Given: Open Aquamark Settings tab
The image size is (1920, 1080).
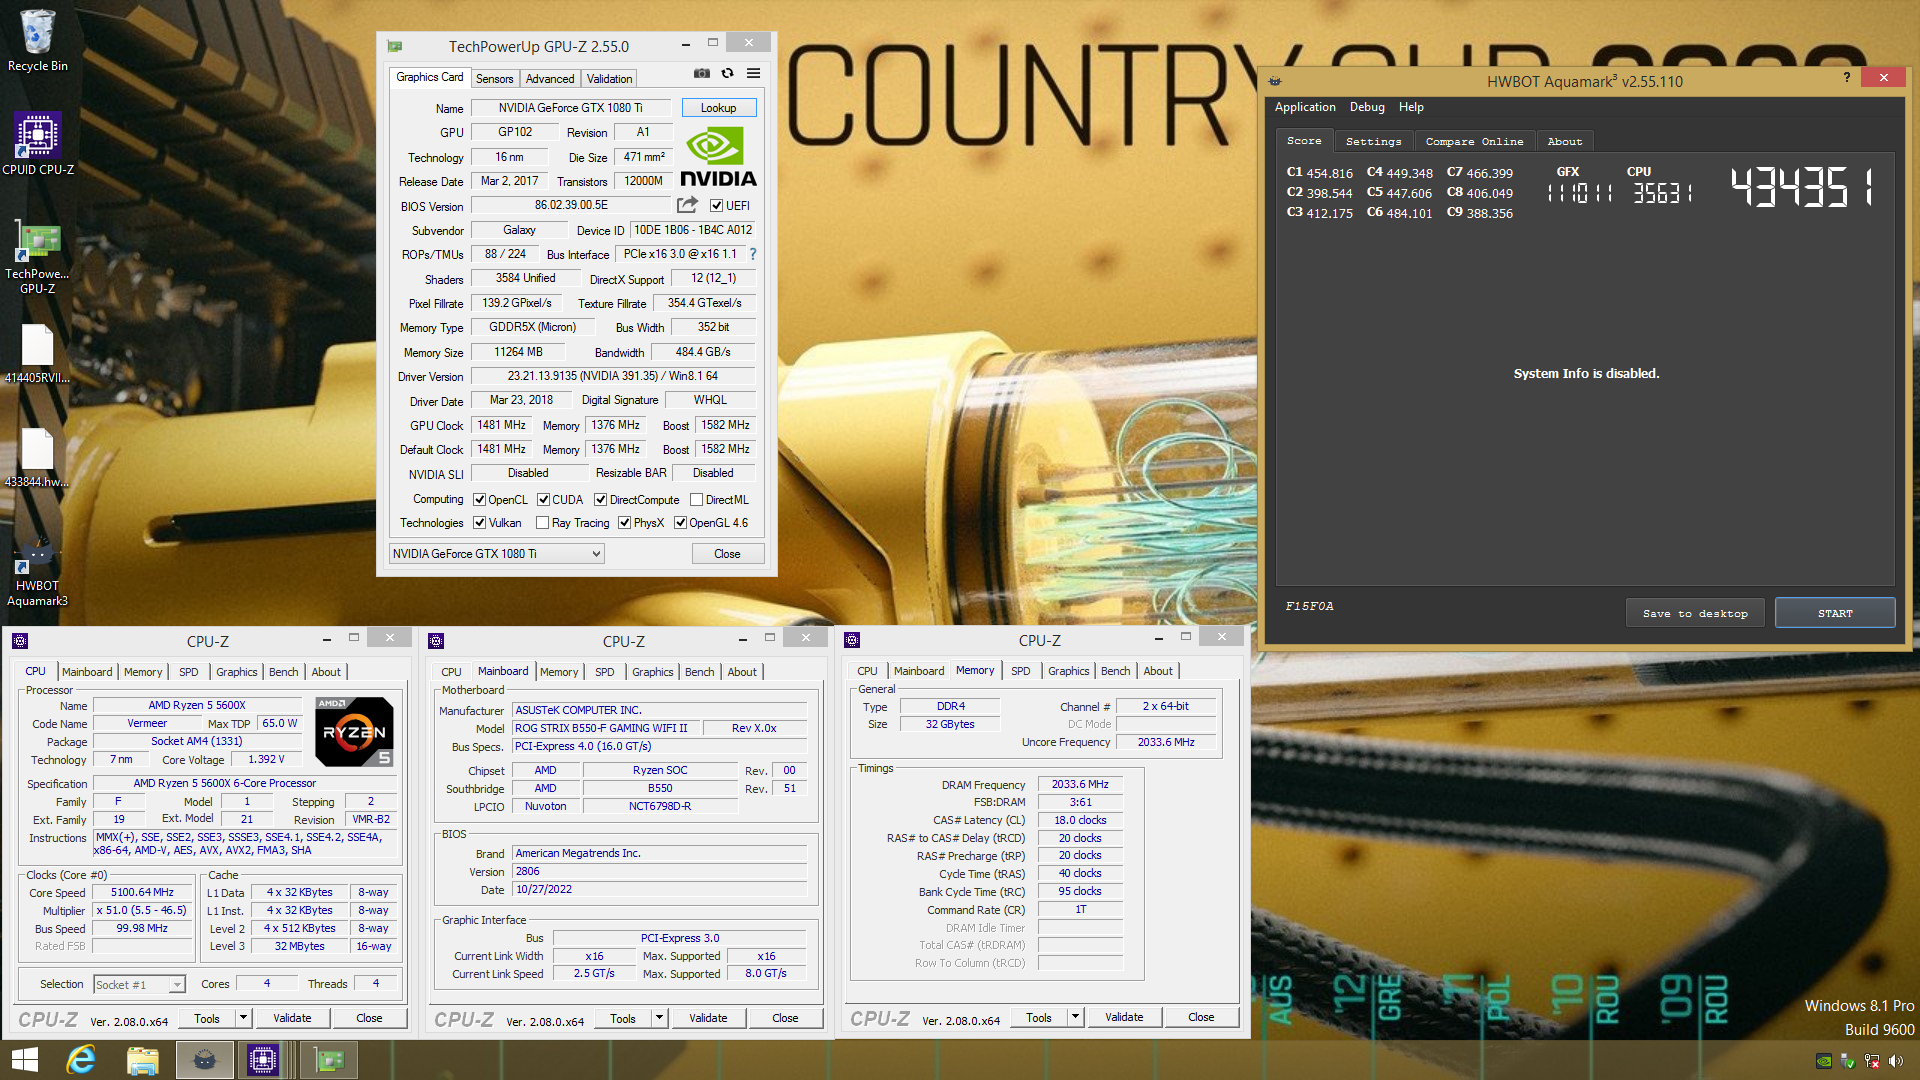Looking at the screenshot, I should [x=1373, y=142].
